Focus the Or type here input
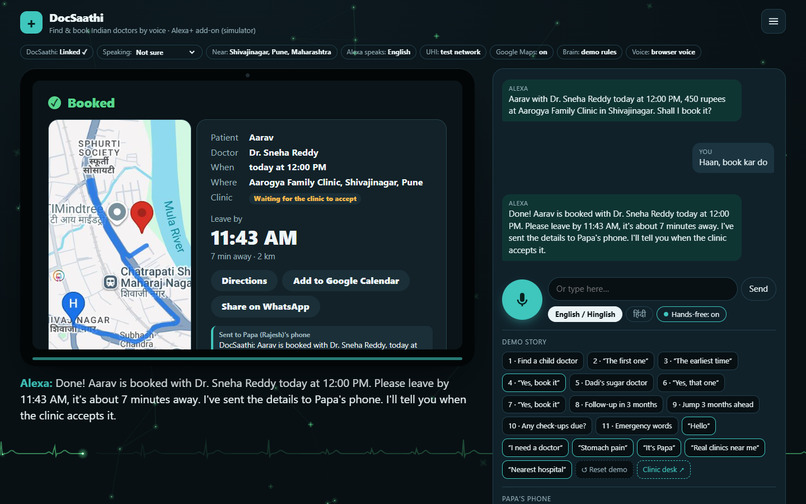The height and width of the screenshot is (504, 806). pos(643,289)
